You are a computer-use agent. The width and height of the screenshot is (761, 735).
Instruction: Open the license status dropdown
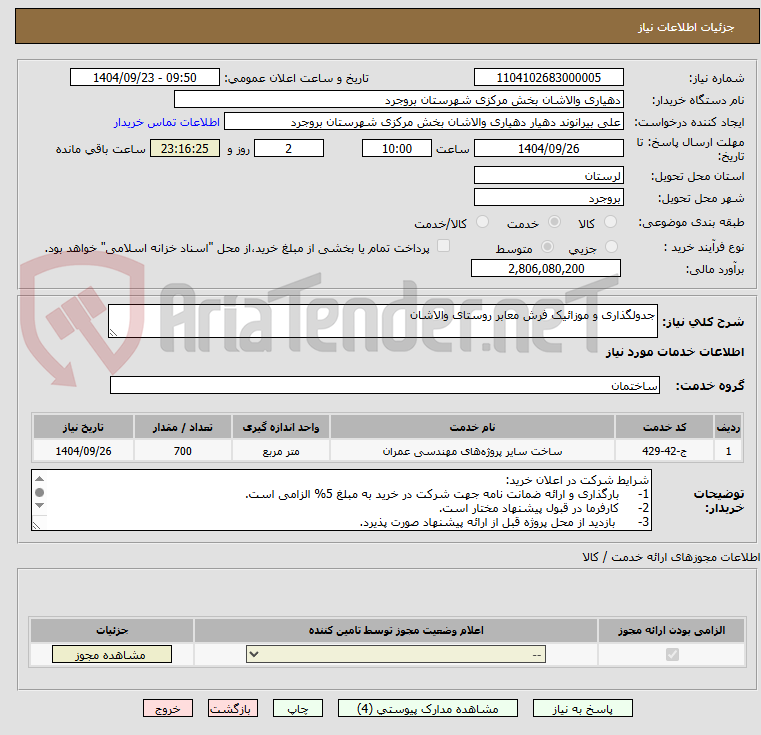coord(396,654)
